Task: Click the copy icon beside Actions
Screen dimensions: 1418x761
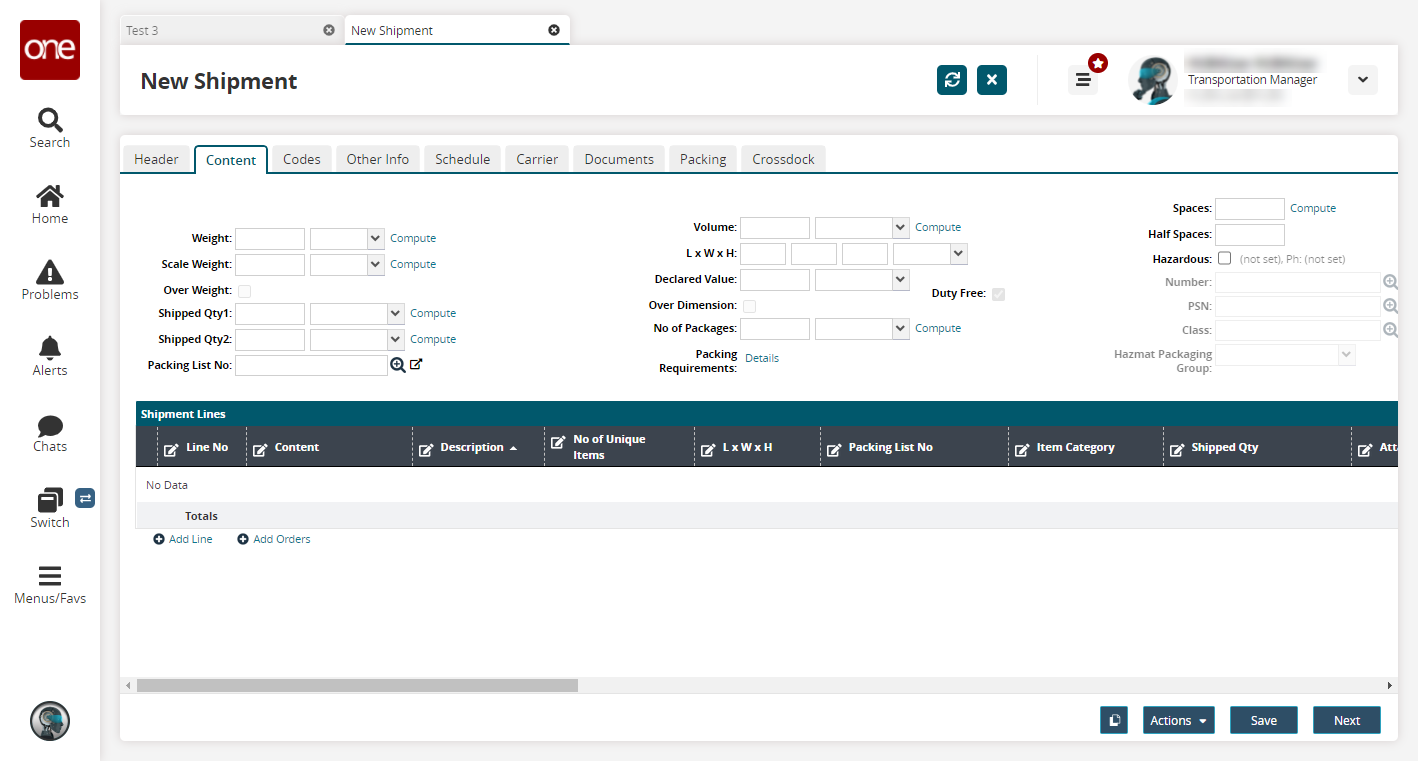Action: (1114, 720)
